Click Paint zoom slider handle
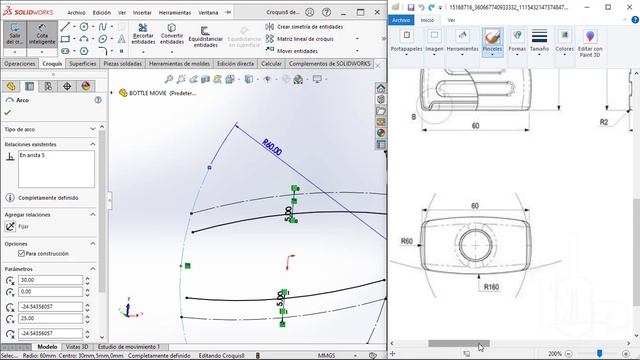 point(599,353)
